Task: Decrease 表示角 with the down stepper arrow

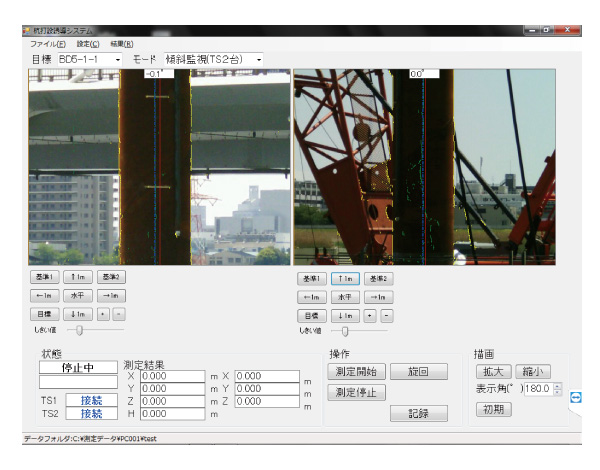Action: [x=558, y=392]
